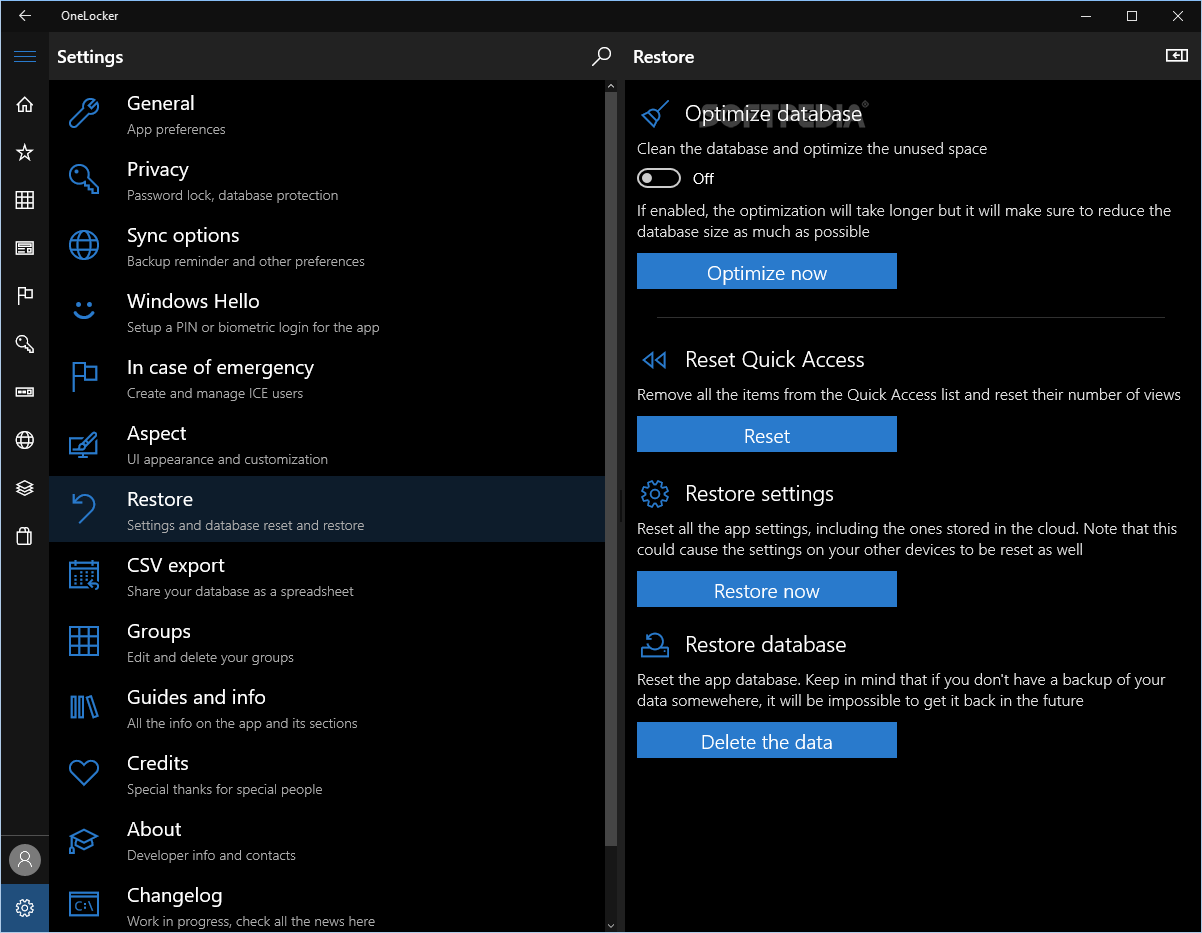Open the flag sidebar icon
The width and height of the screenshot is (1202, 933).
(x=25, y=296)
